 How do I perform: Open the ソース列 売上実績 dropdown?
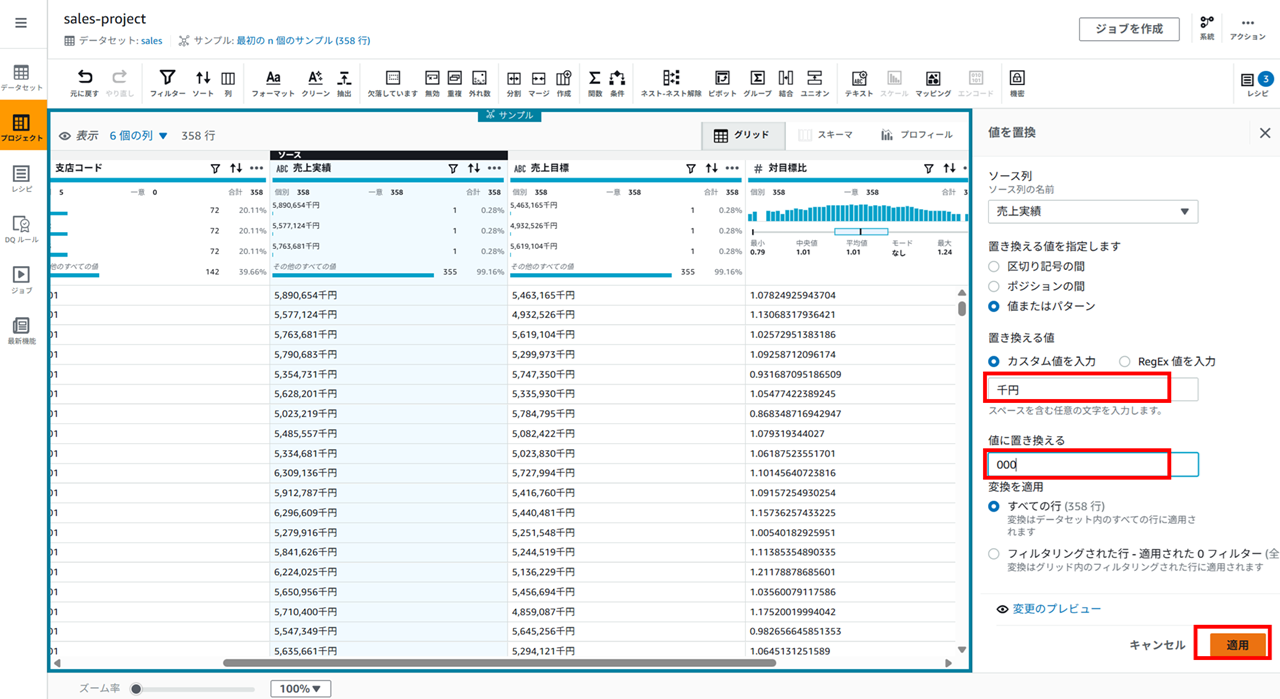point(1093,211)
